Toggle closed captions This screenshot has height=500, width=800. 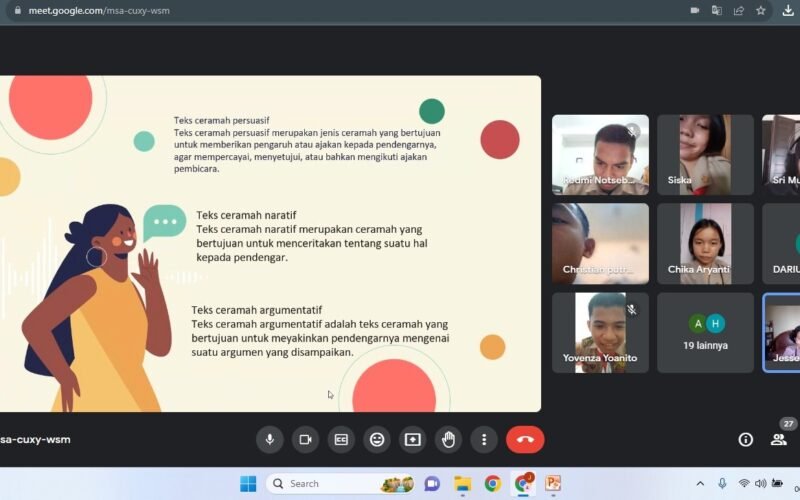click(341, 439)
